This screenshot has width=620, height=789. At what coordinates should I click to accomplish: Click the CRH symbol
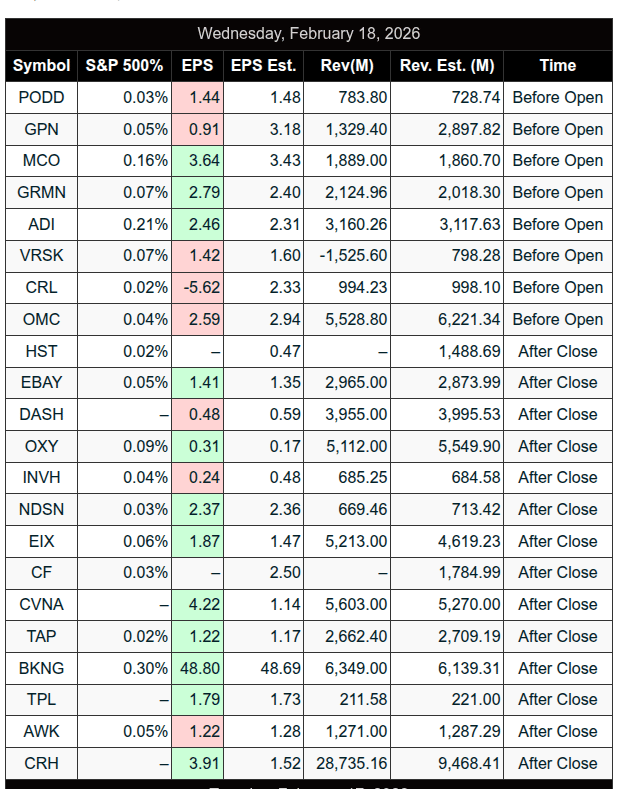tap(41, 763)
